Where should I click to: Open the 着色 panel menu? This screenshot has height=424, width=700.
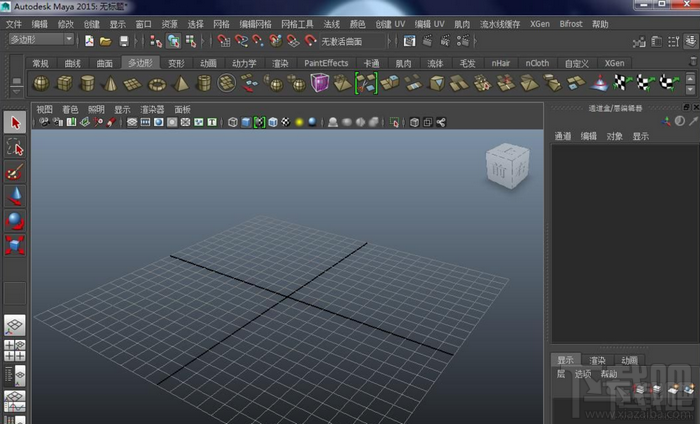click(x=70, y=109)
